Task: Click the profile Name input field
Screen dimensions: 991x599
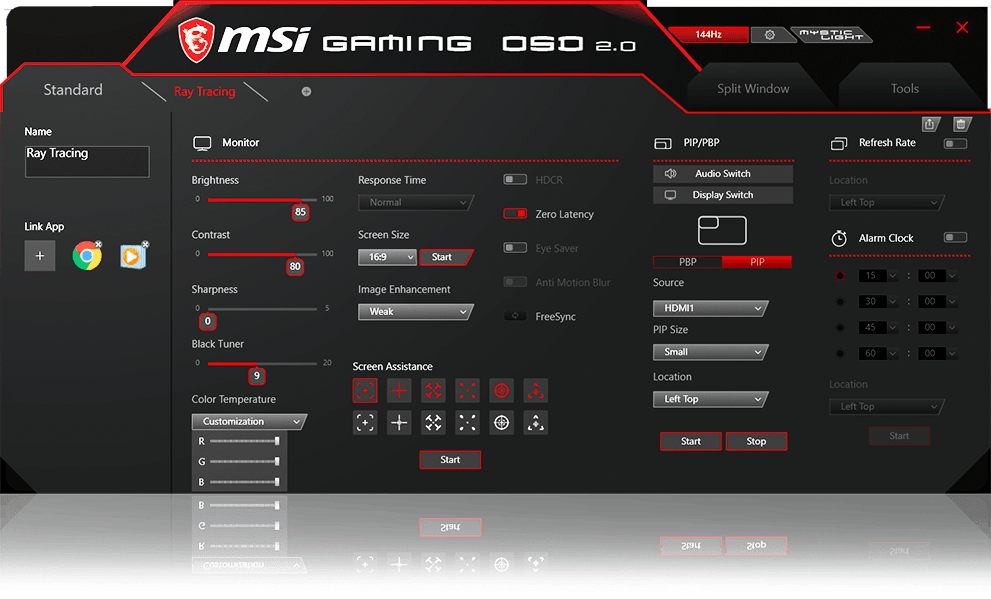Action: [87, 162]
